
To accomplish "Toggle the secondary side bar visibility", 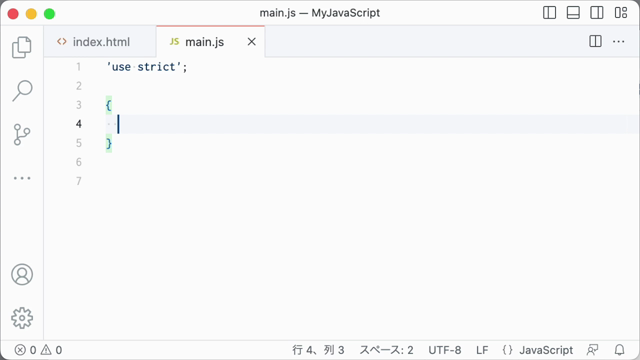I will pyautogui.click(x=597, y=13).
